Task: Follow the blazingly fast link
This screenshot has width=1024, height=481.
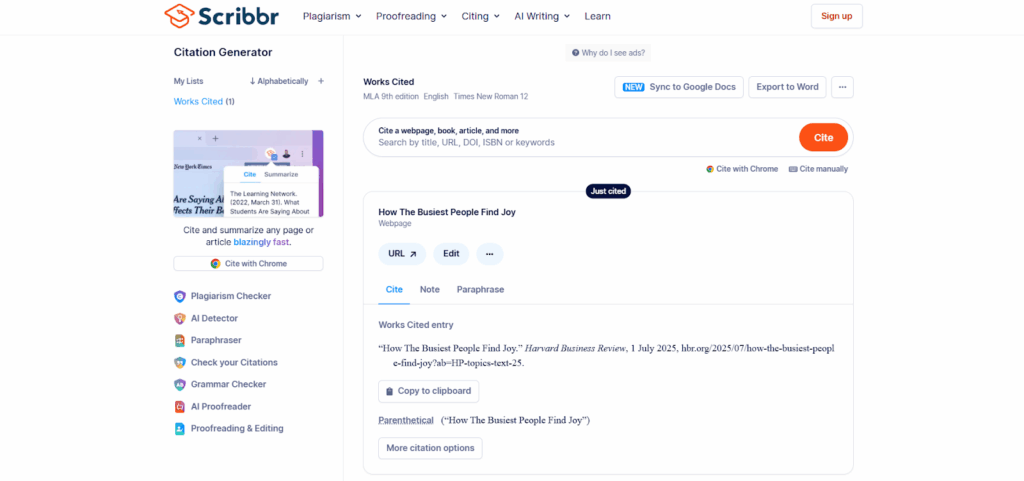Action: pos(262,242)
